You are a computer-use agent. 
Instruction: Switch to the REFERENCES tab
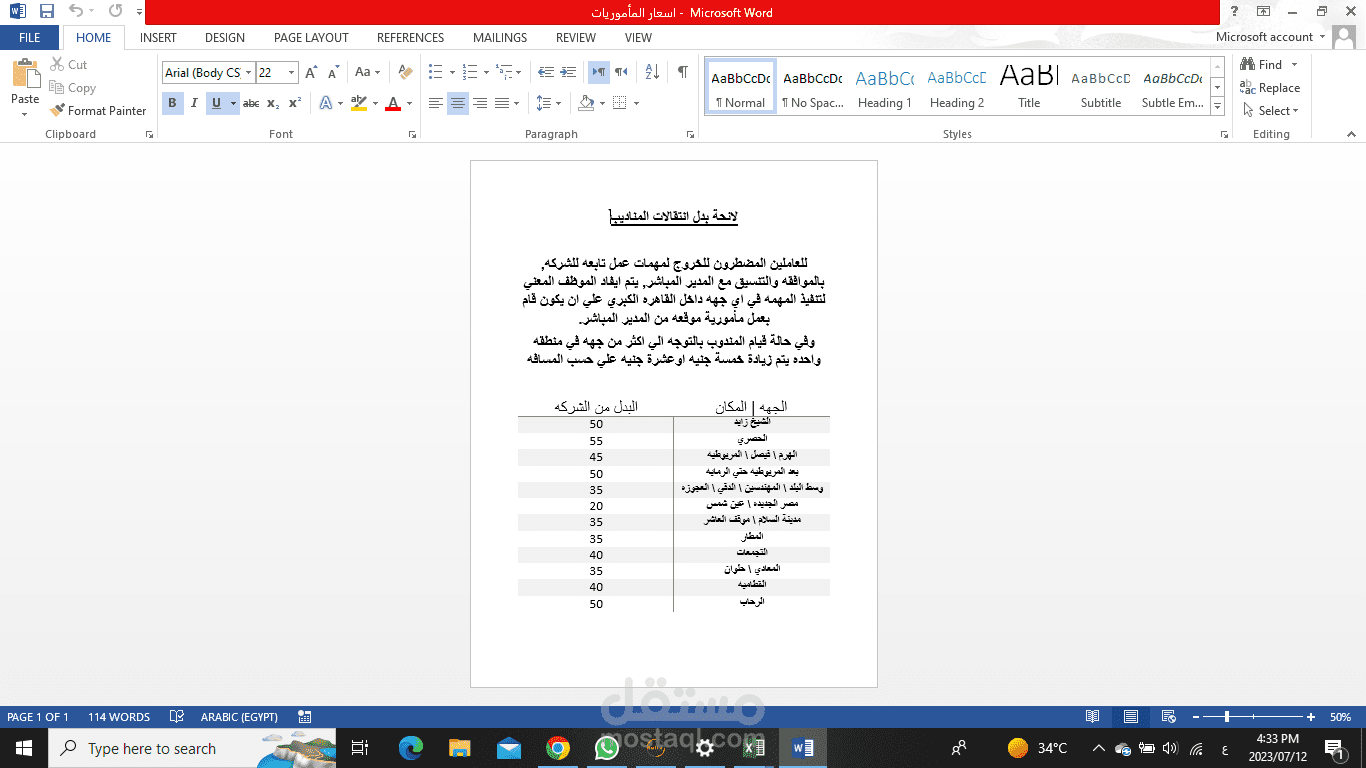click(410, 37)
